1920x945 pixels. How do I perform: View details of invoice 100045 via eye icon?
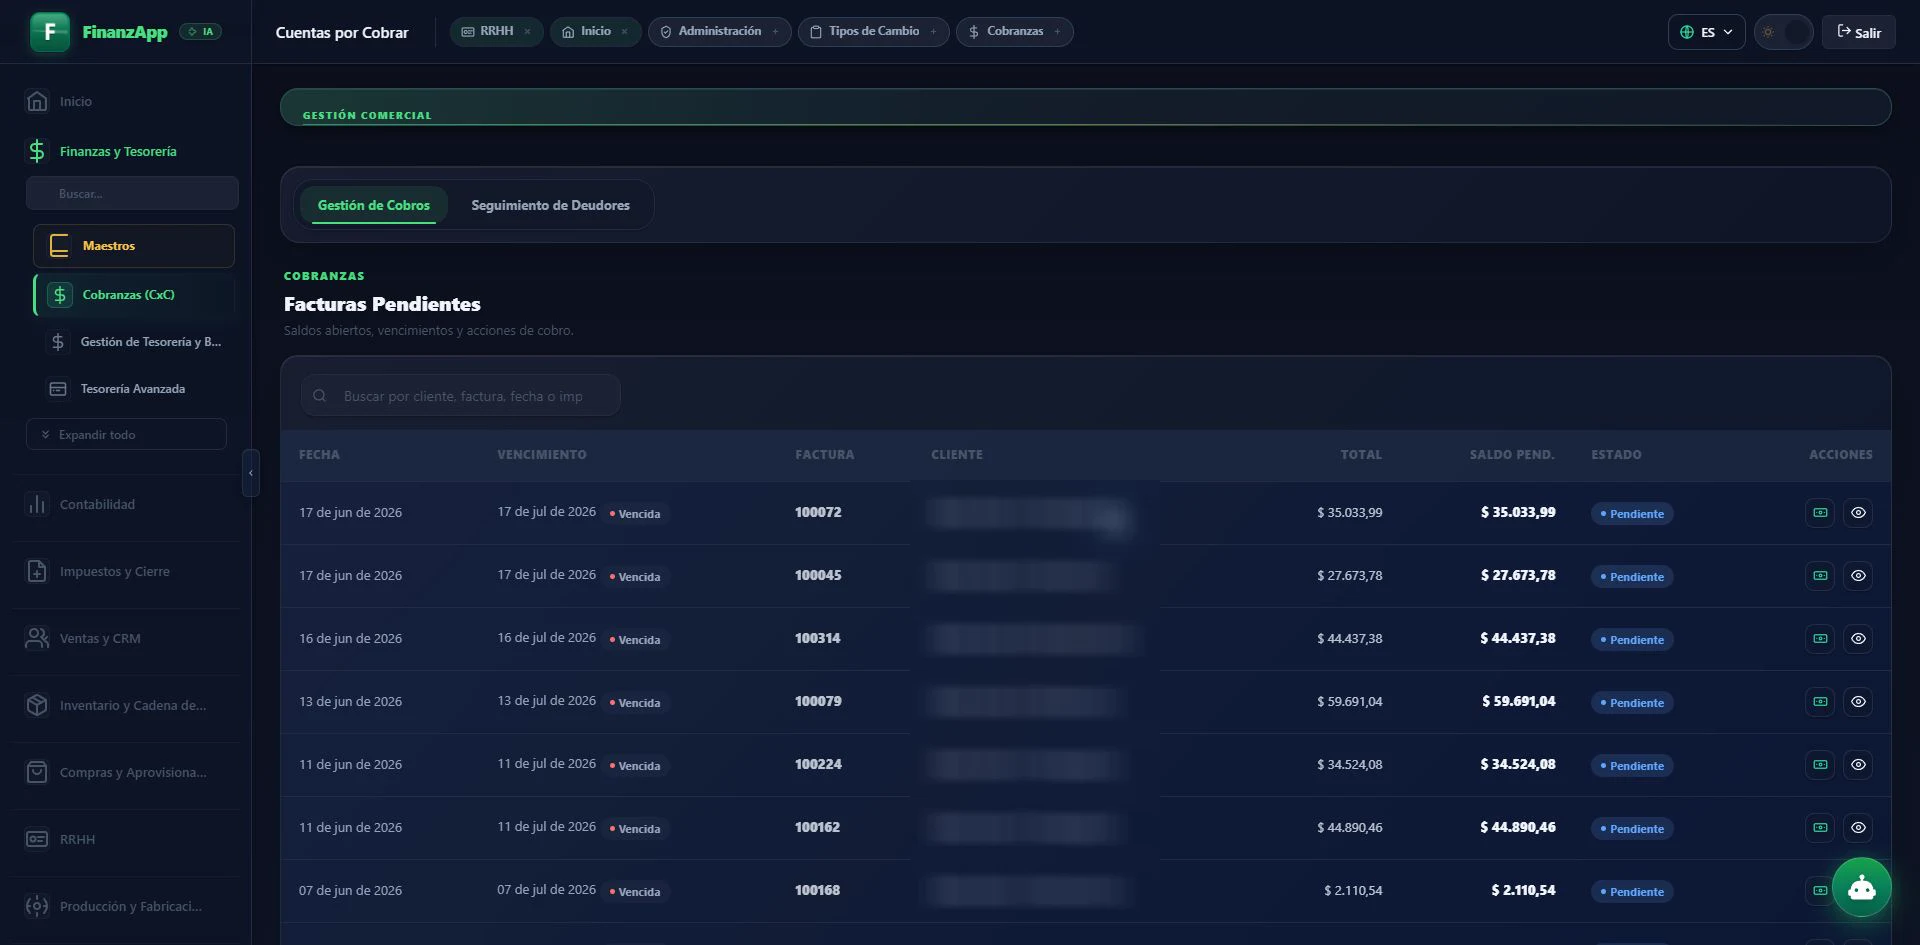[x=1858, y=576]
